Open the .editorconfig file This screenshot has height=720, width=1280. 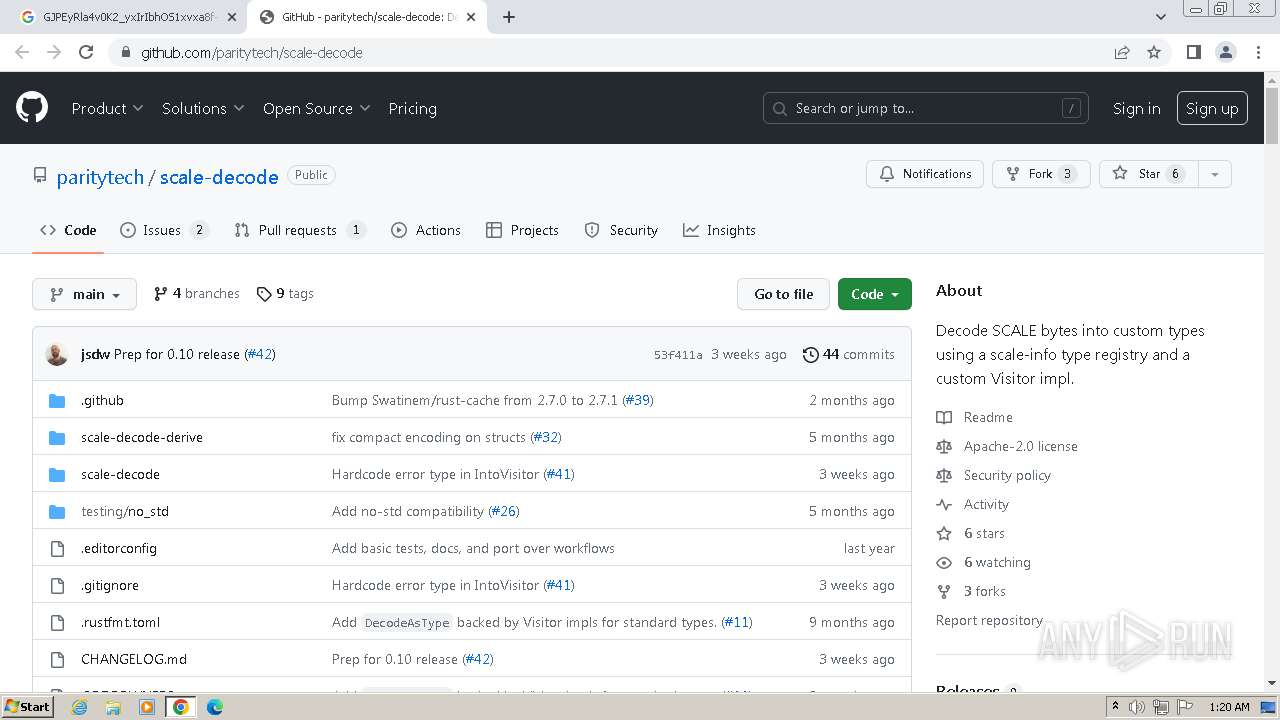pyautogui.click(x=119, y=548)
